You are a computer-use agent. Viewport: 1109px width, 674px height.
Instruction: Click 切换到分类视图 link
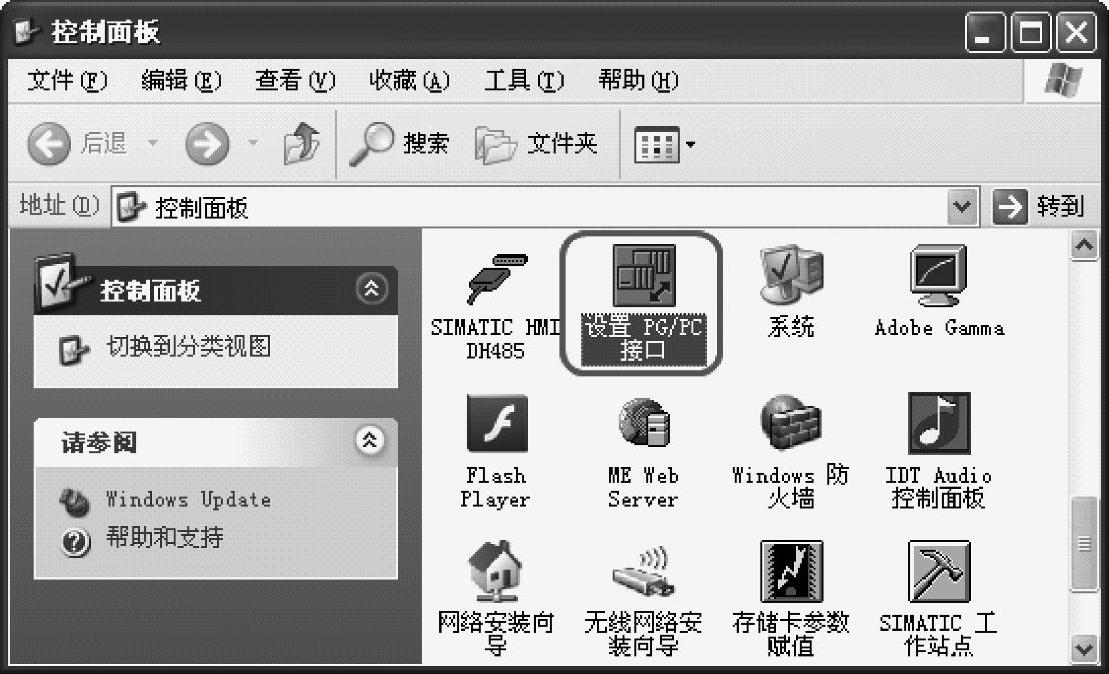click(189, 347)
